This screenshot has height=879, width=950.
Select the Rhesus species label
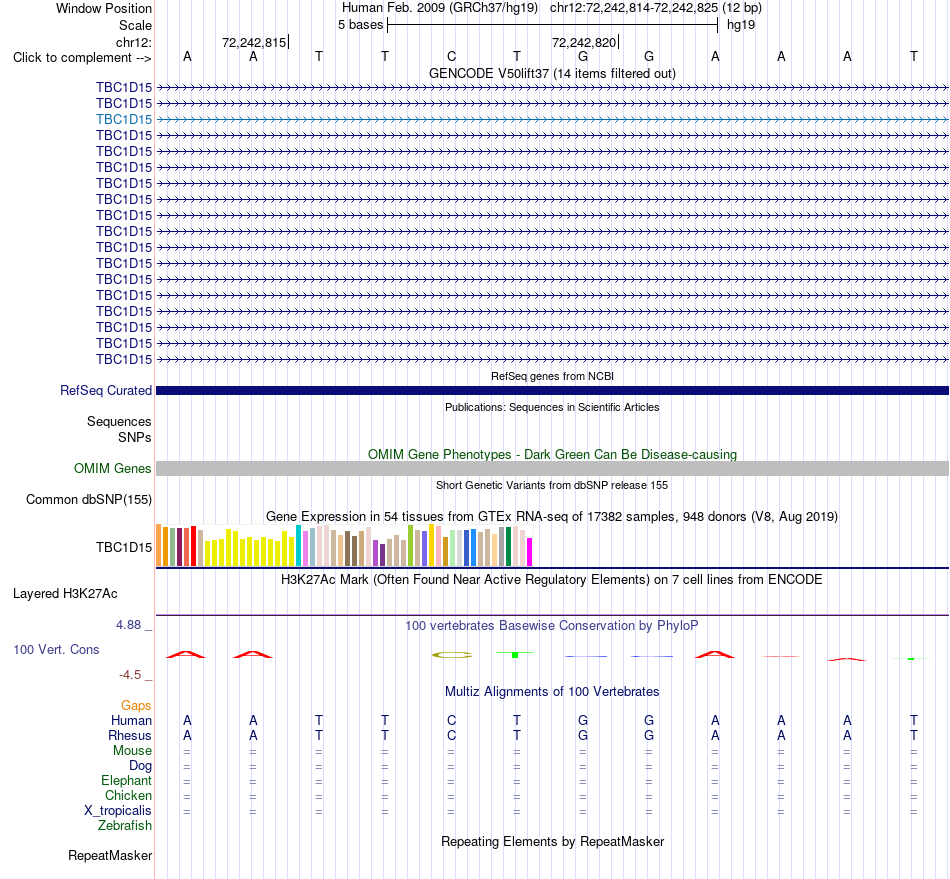[130, 735]
